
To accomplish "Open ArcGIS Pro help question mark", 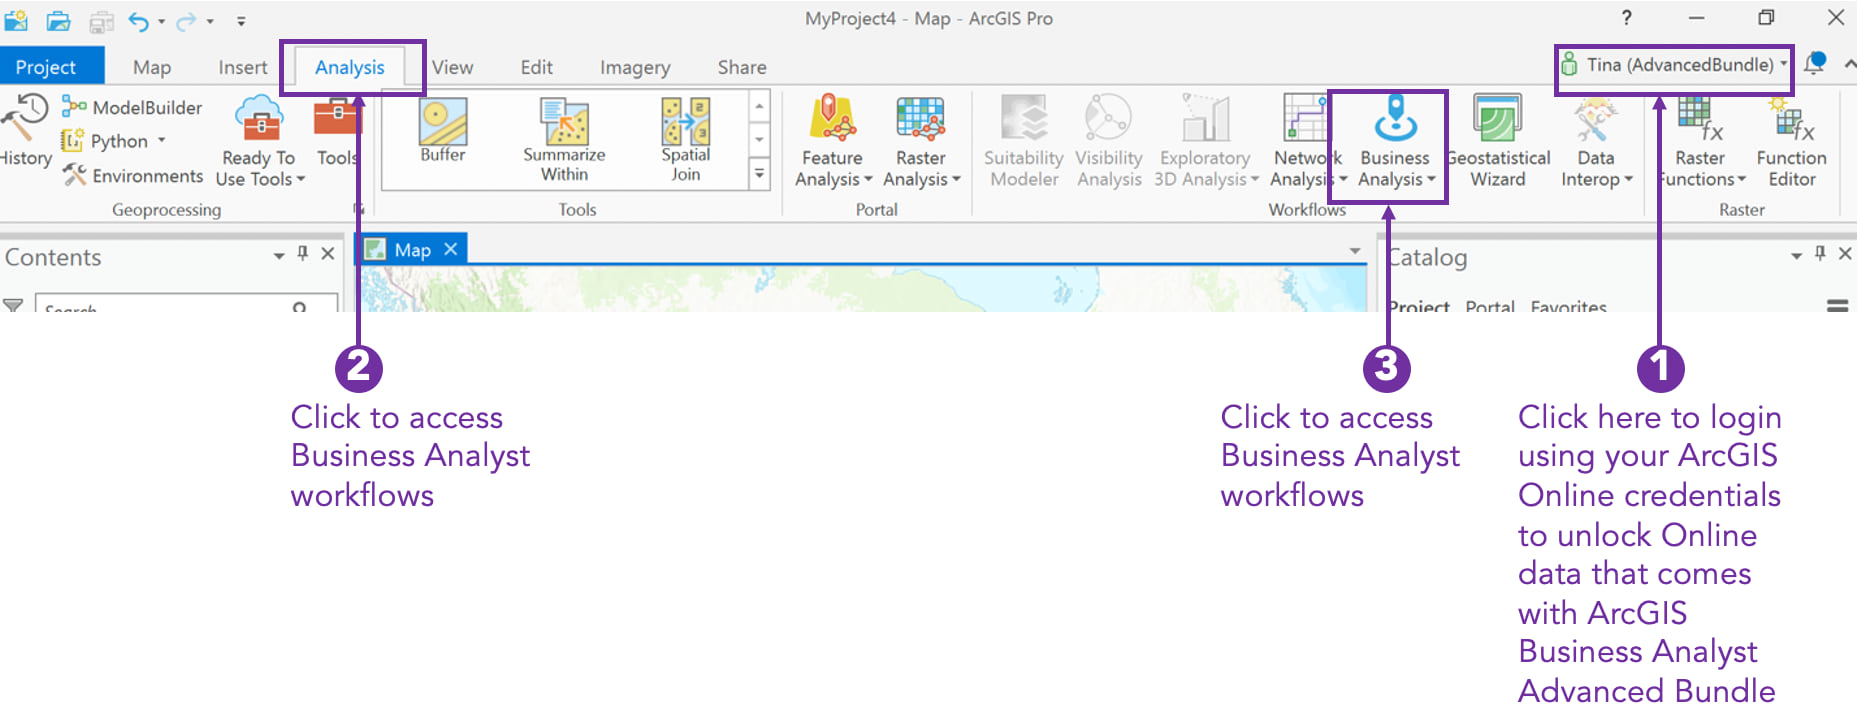I will [x=1627, y=18].
